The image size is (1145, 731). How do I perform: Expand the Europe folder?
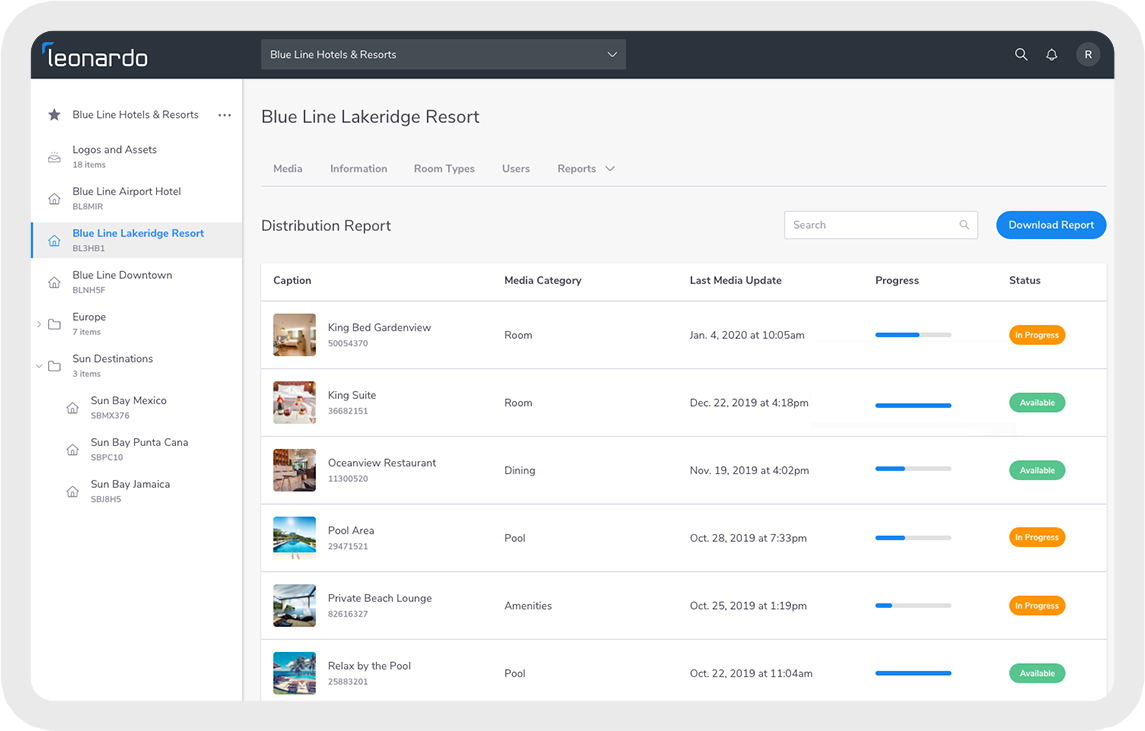point(39,324)
